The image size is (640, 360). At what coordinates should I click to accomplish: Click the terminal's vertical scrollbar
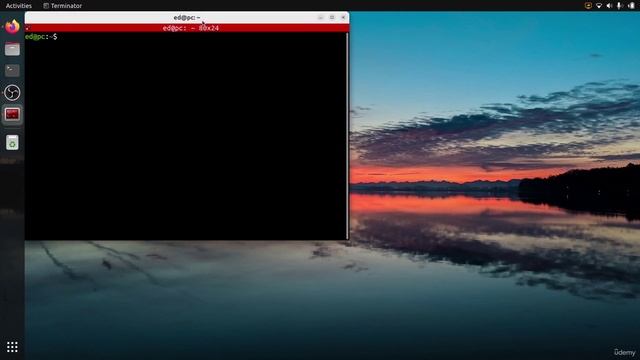tap(347, 136)
